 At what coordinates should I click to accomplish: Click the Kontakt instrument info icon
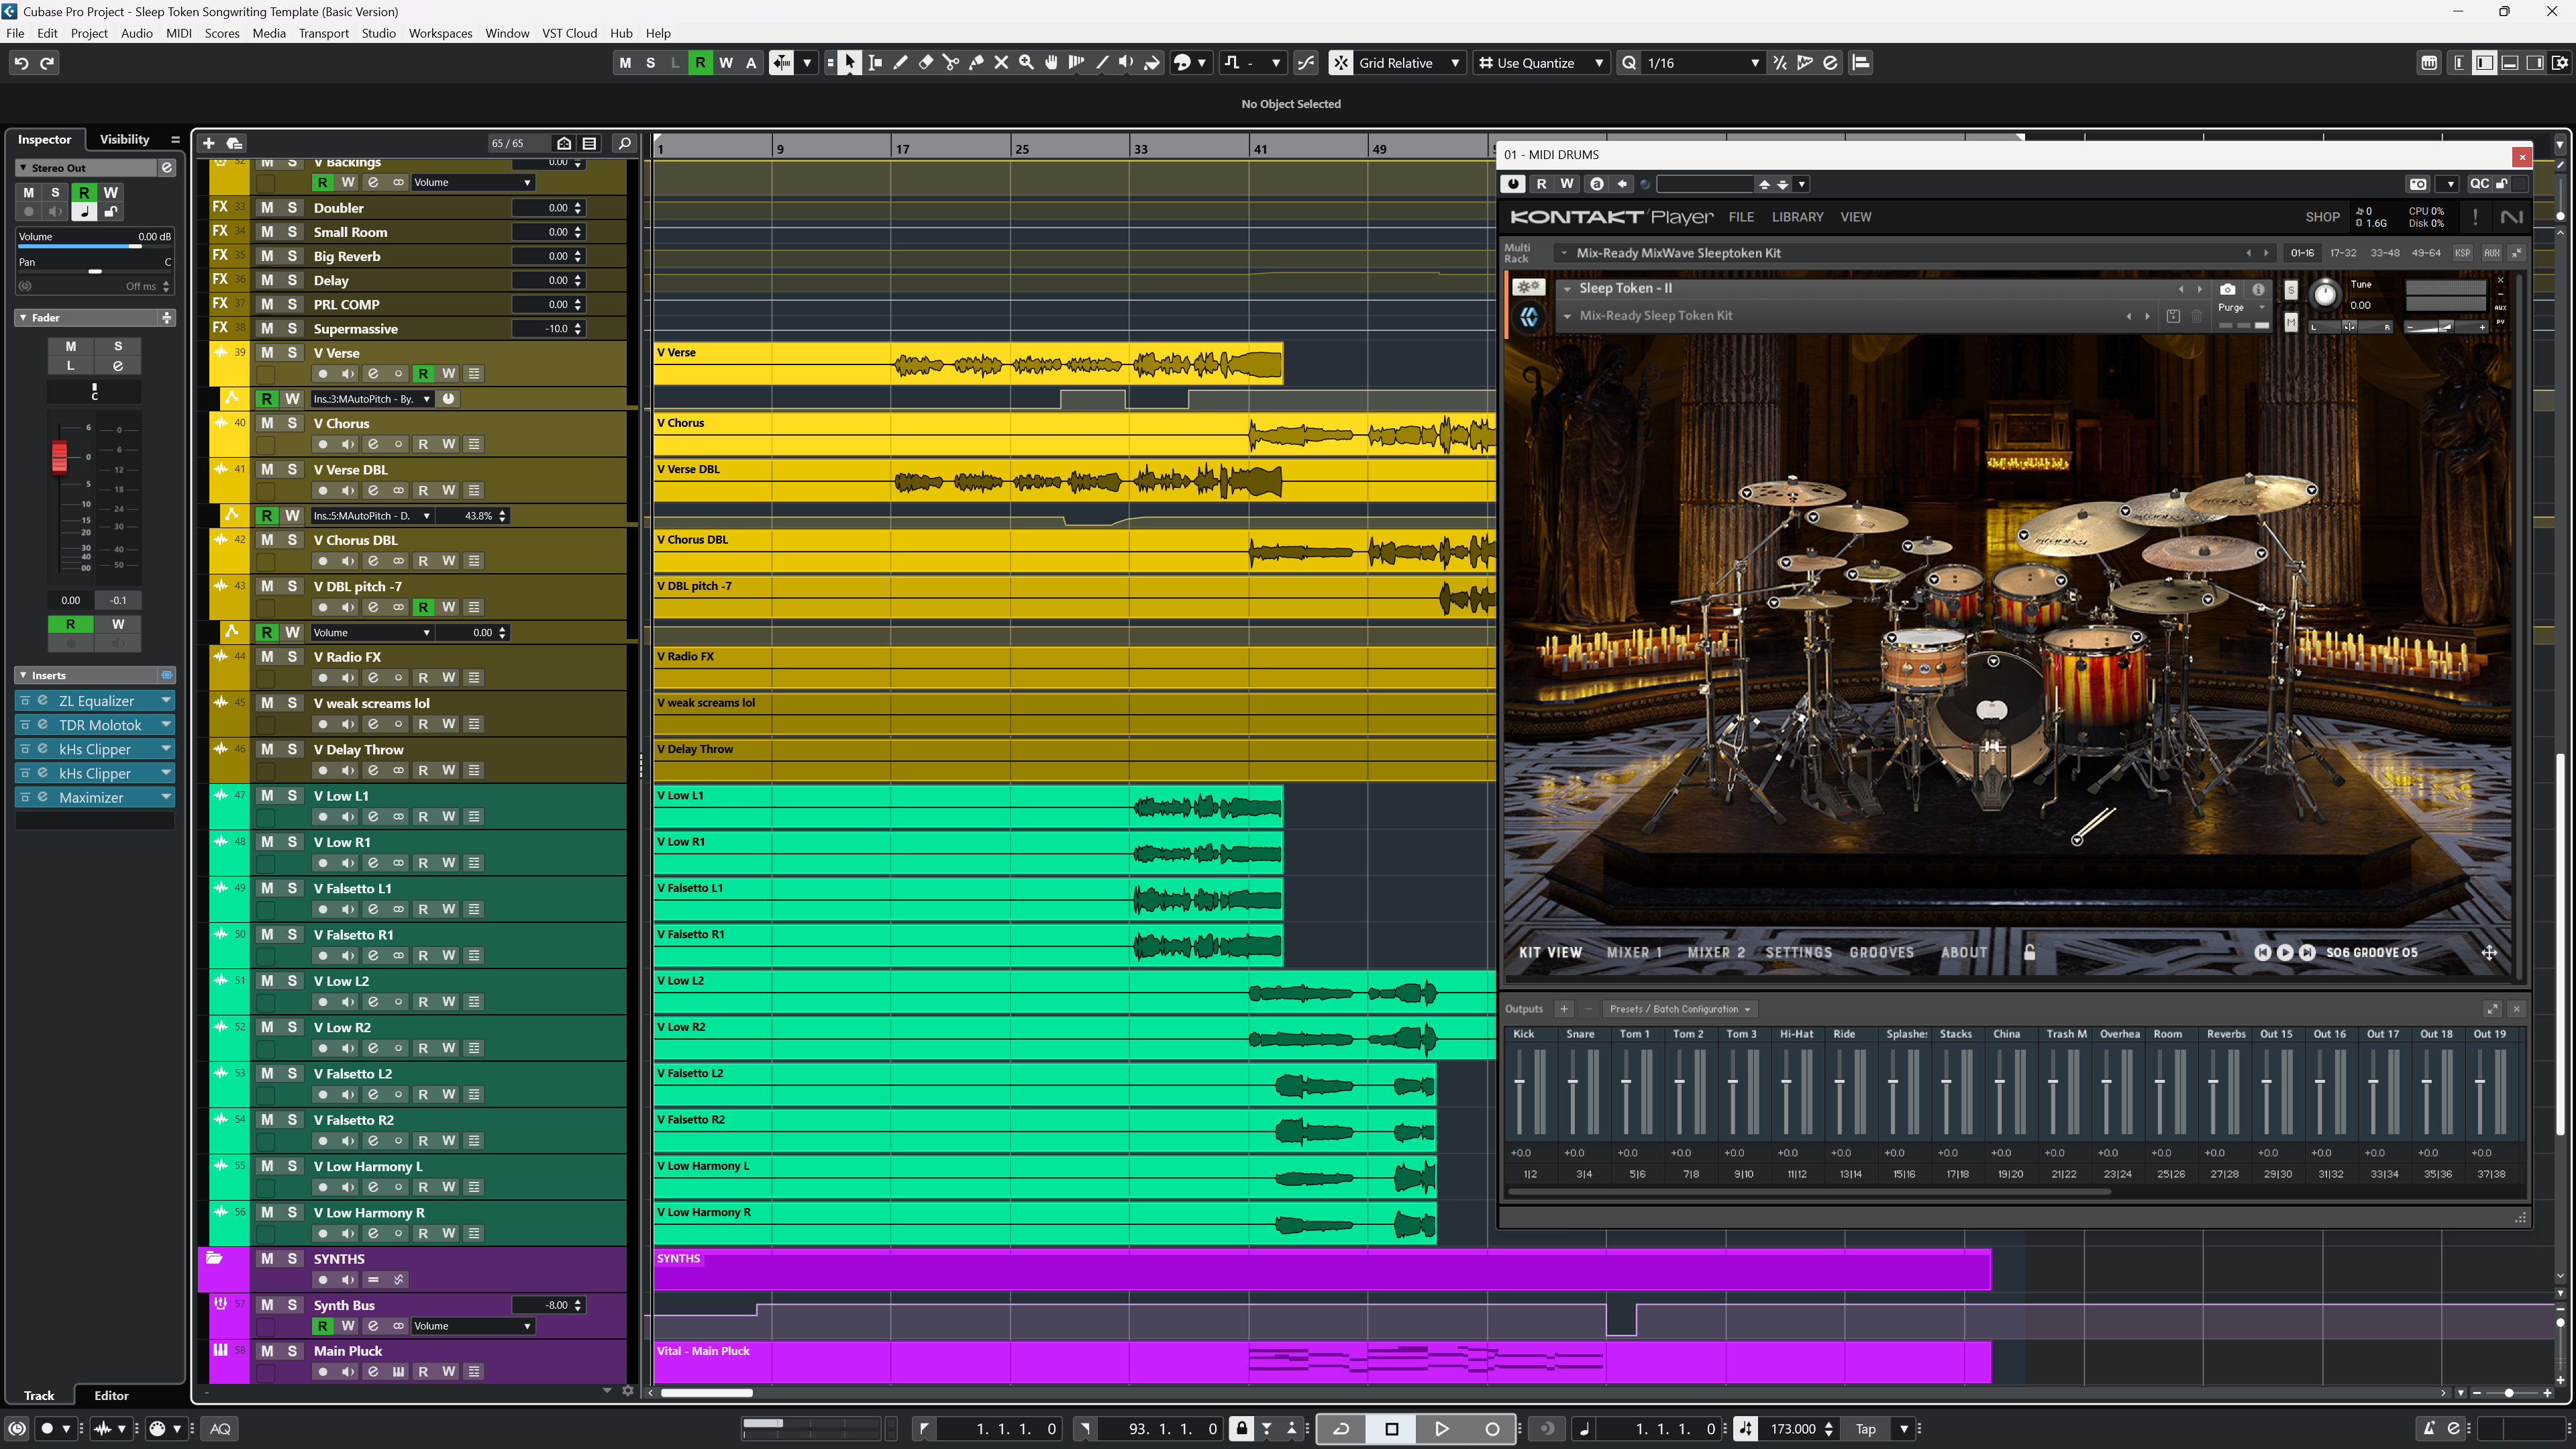coord(2258,289)
